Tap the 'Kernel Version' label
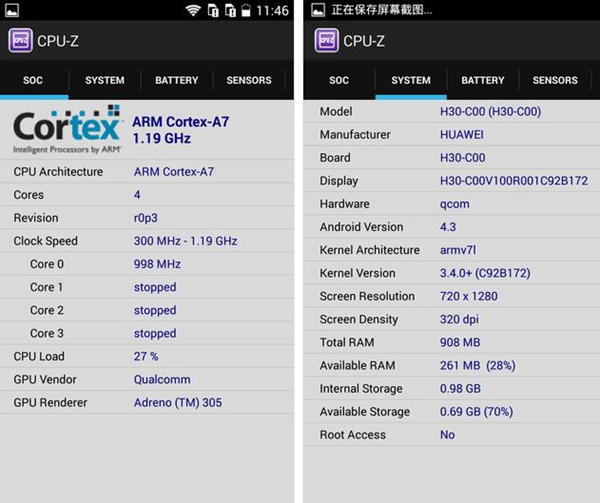 pyautogui.click(x=357, y=273)
